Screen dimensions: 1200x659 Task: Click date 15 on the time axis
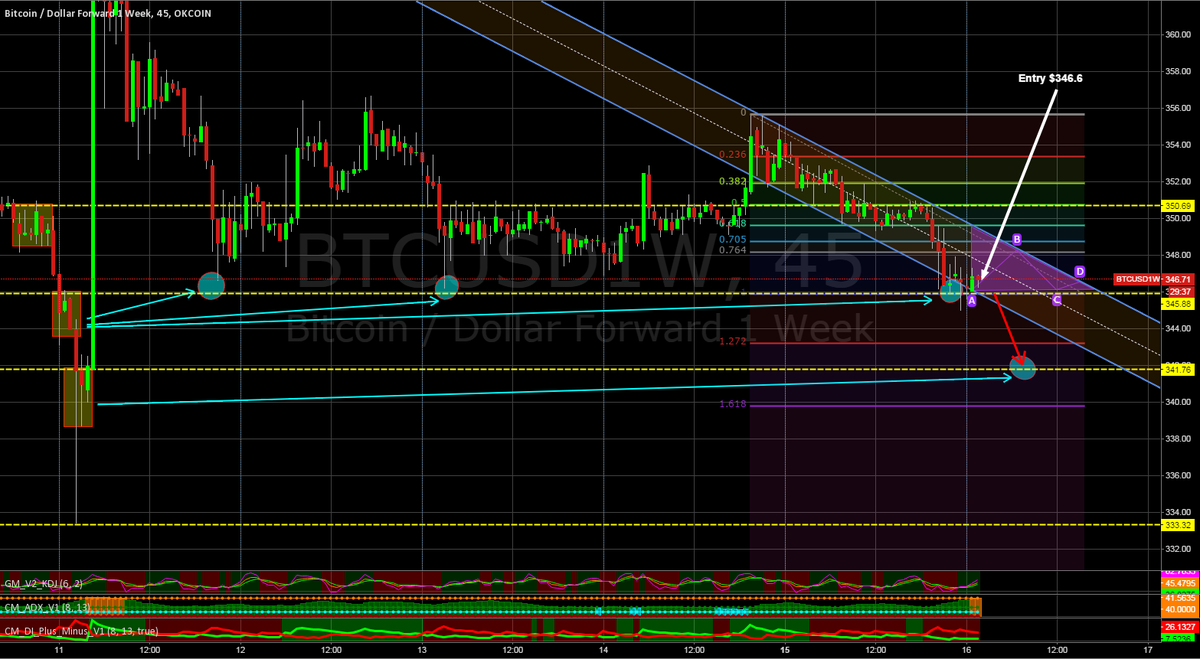(785, 650)
